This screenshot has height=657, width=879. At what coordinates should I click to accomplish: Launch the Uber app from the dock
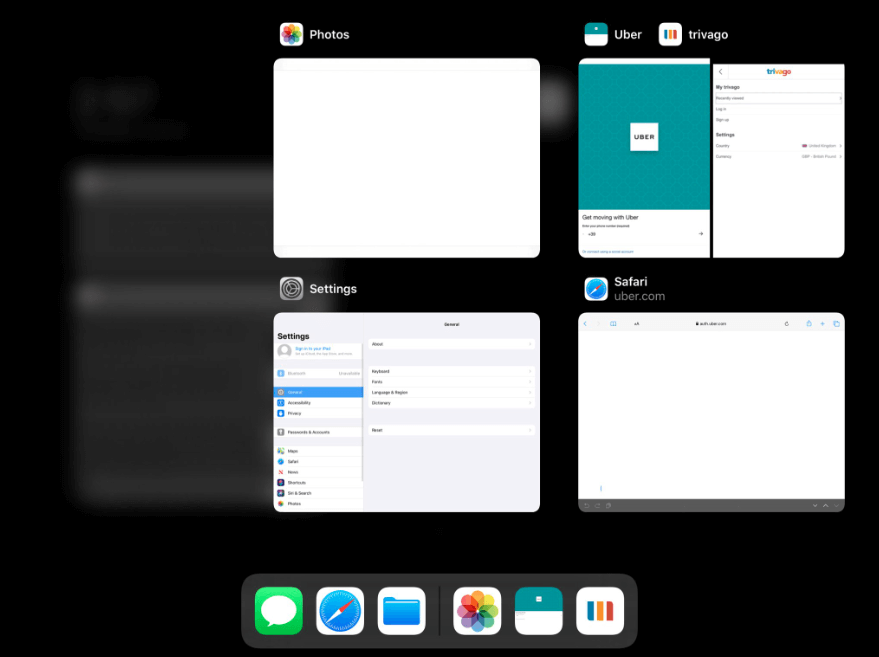(x=539, y=610)
